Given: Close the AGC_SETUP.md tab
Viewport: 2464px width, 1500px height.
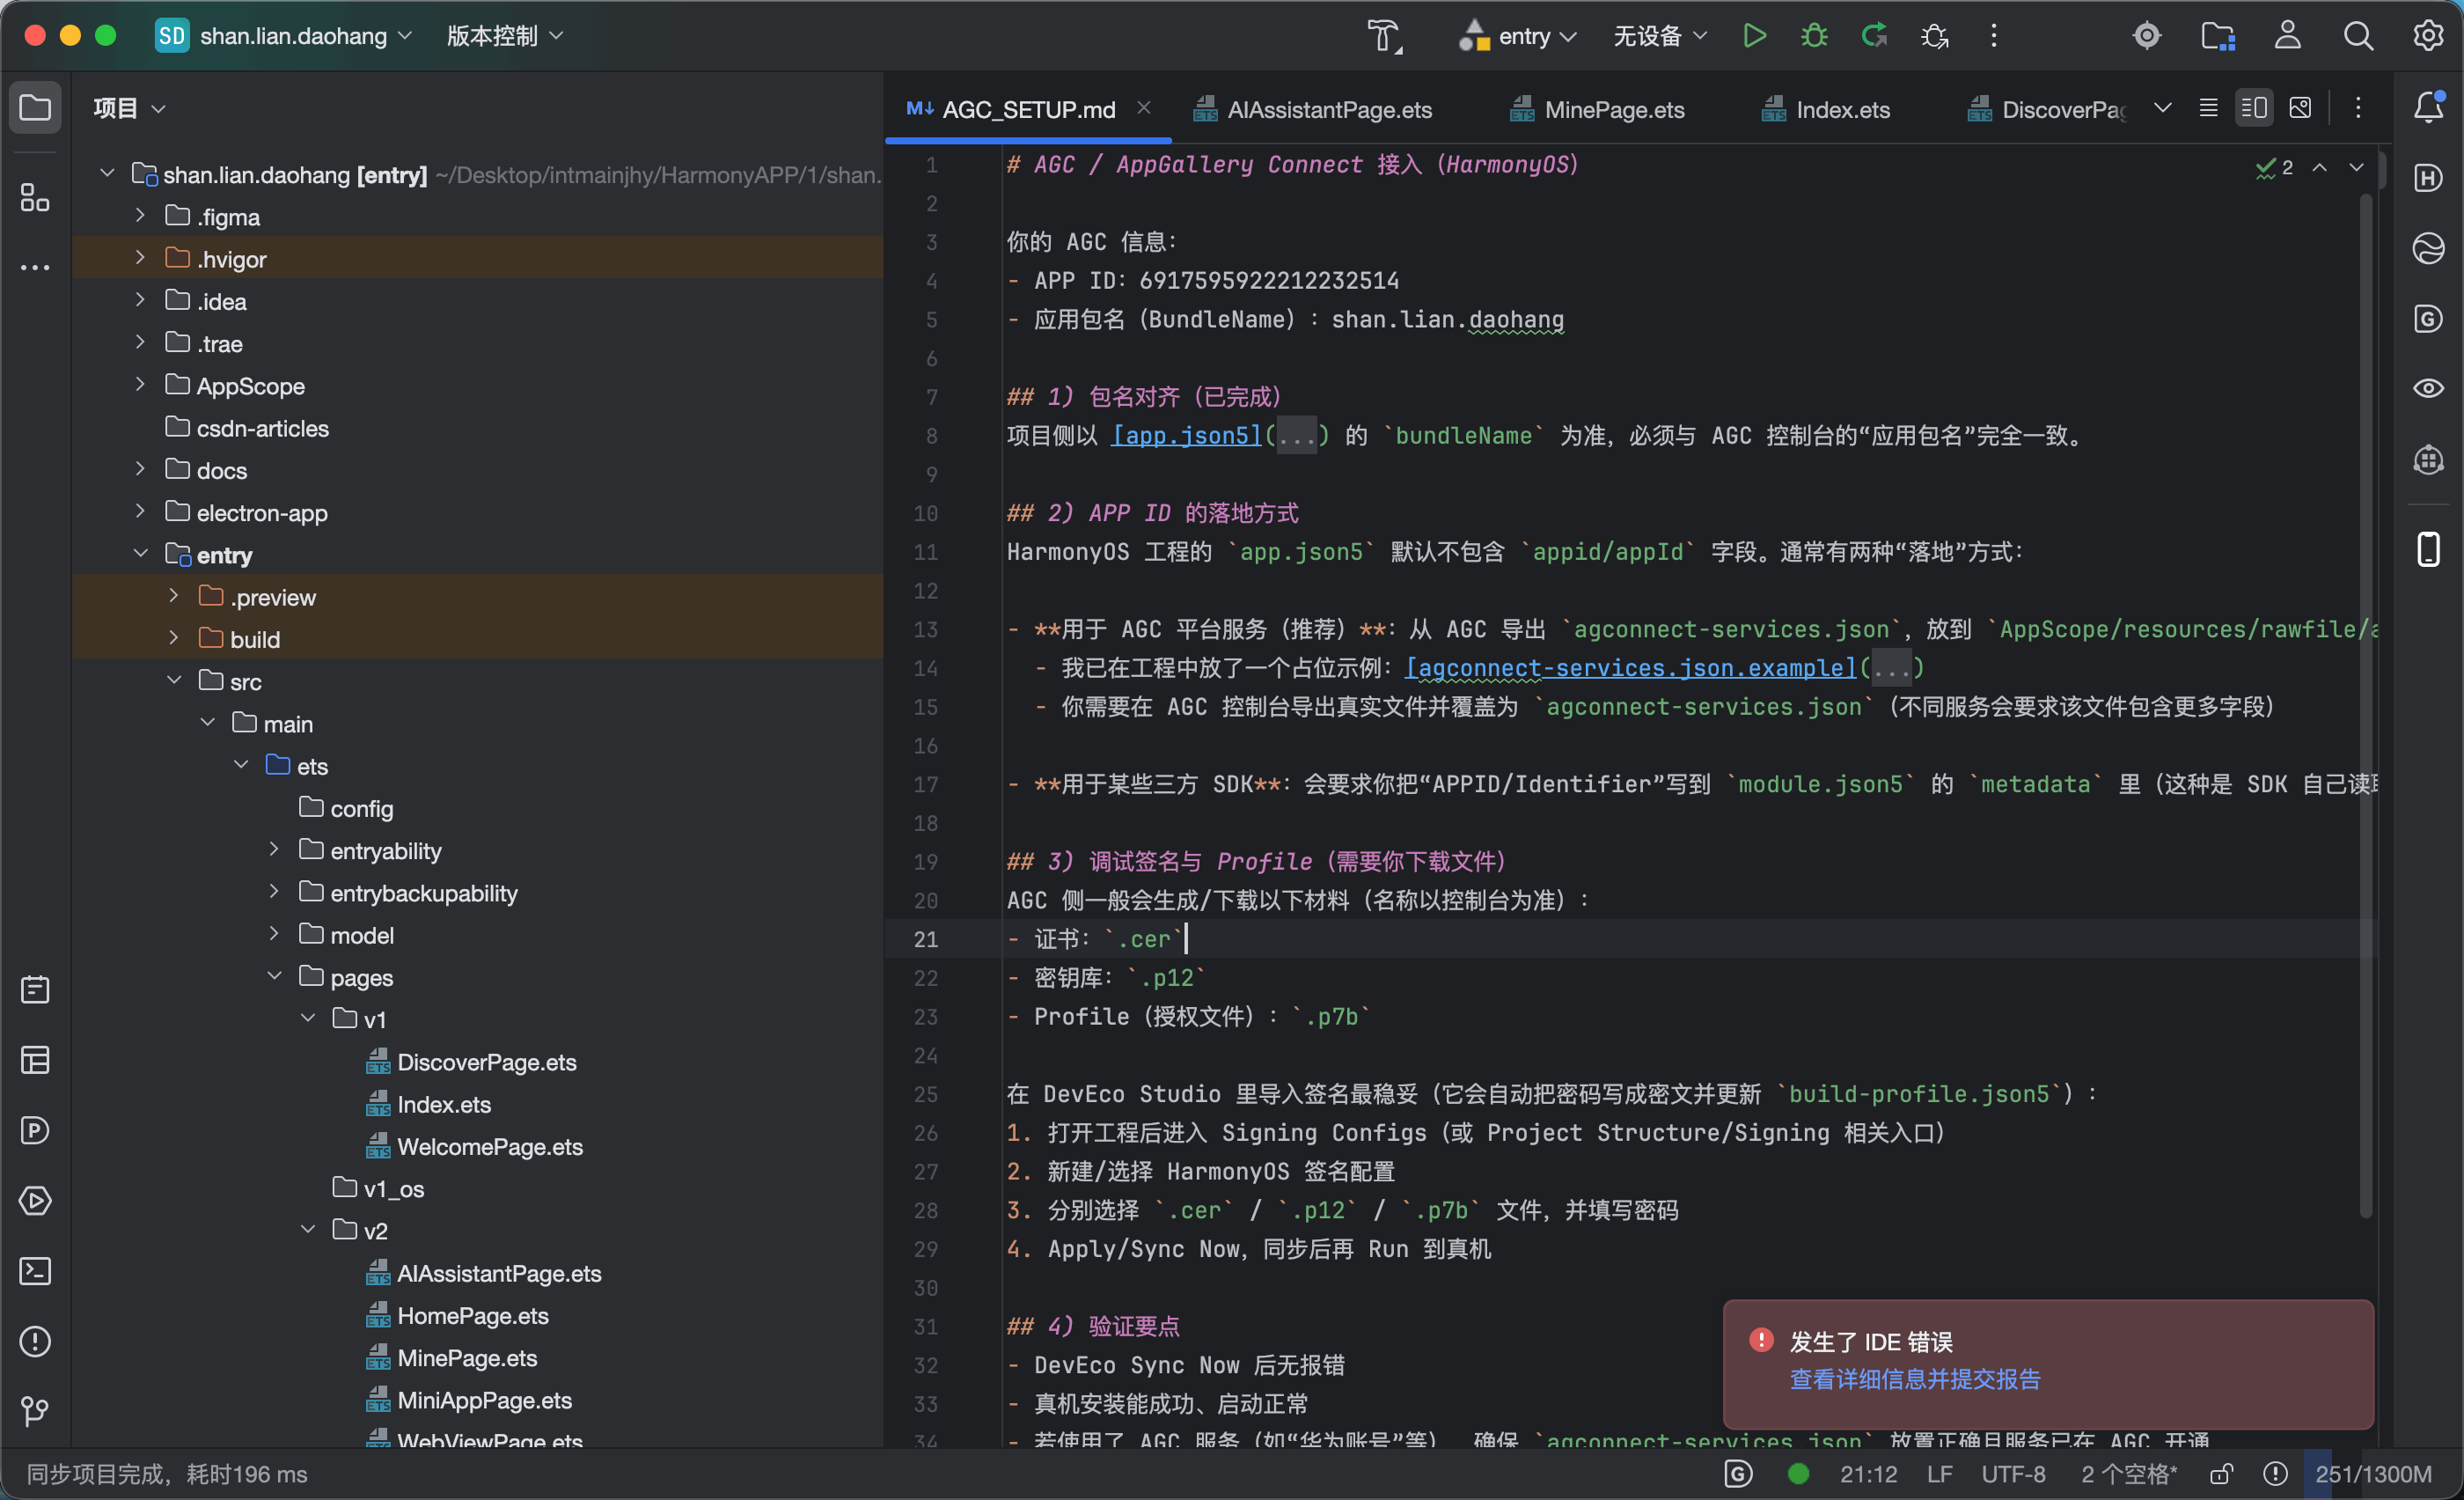Looking at the screenshot, I should pyautogui.click(x=1143, y=108).
